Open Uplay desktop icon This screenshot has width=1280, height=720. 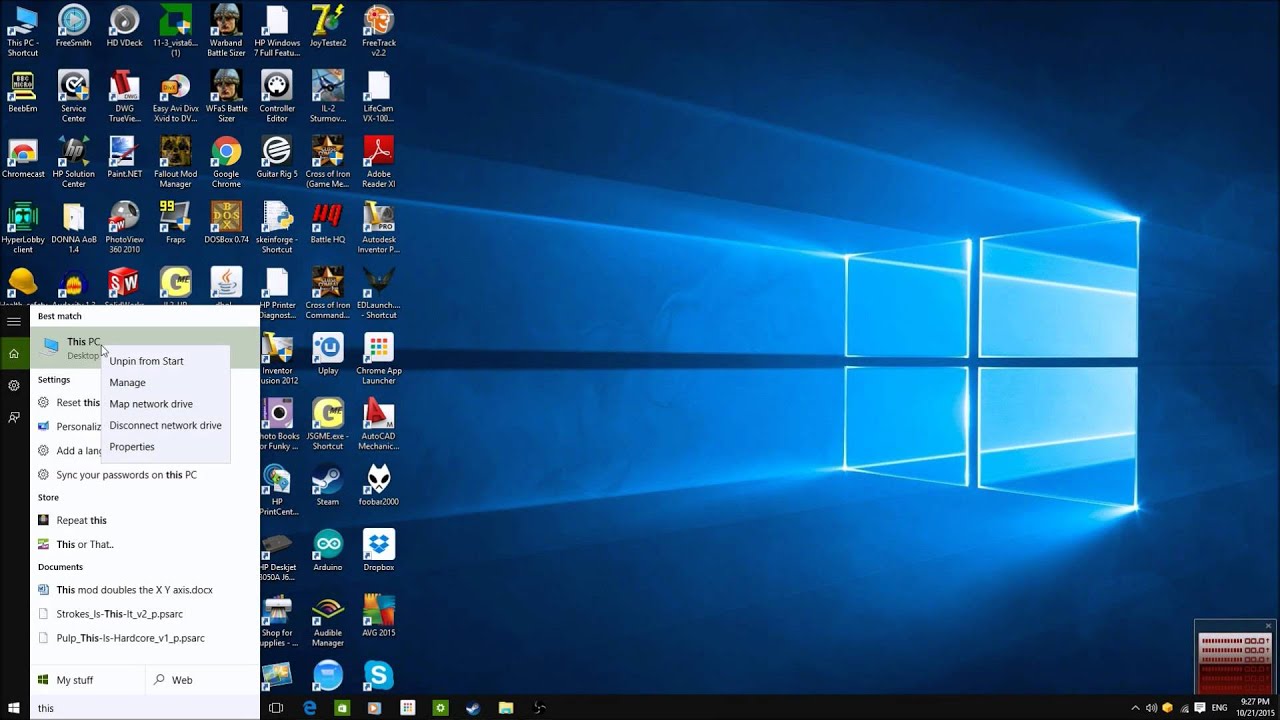tap(328, 354)
